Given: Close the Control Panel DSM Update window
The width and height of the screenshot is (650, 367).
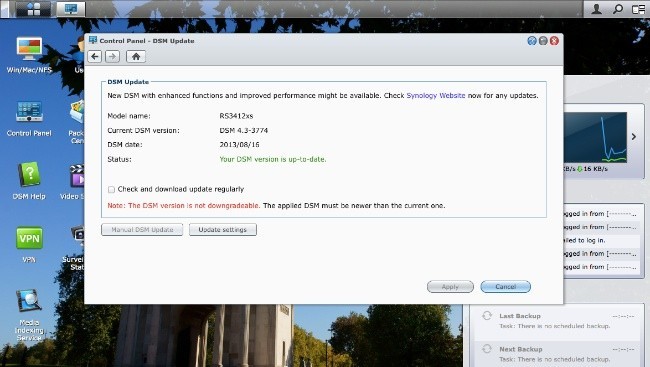Looking at the screenshot, I should [554, 41].
